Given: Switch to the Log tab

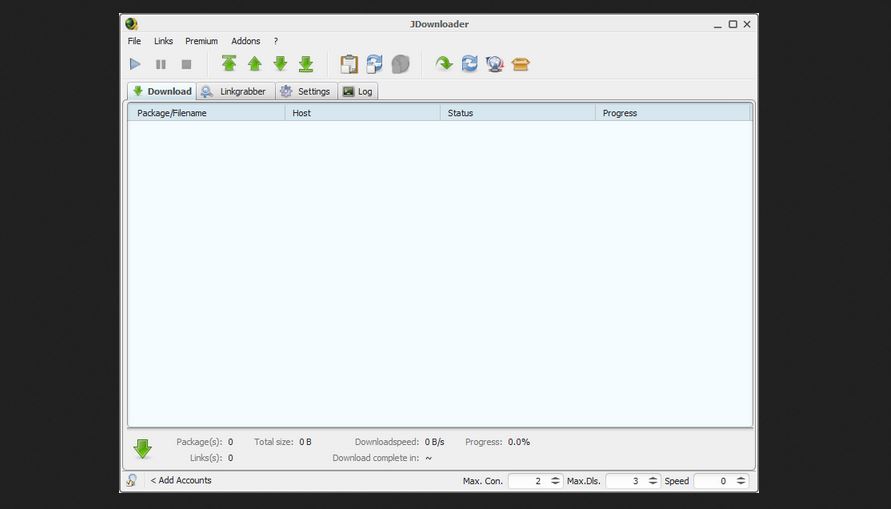Looking at the screenshot, I should [358, 91].
